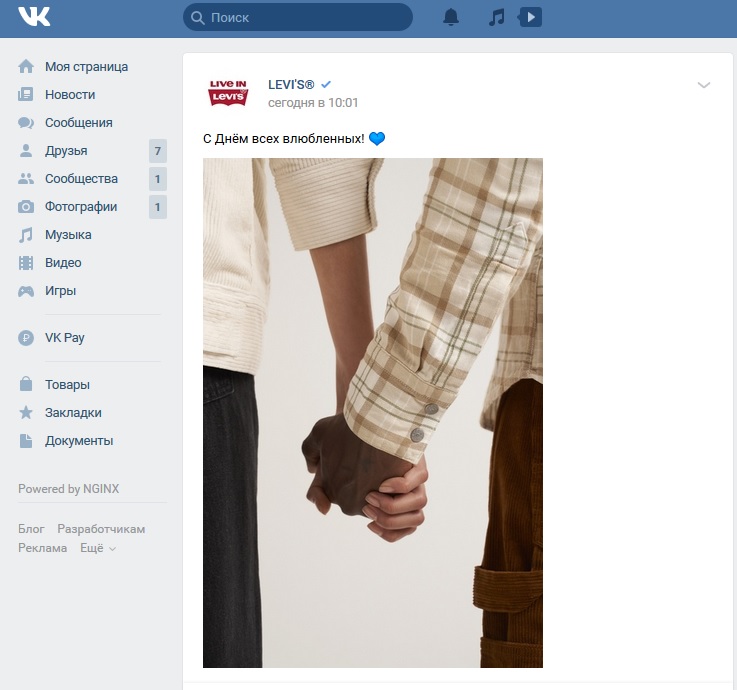Click the "Сообщества" communities icon
This screenshot has height=690, width=737.
(26, 179)
